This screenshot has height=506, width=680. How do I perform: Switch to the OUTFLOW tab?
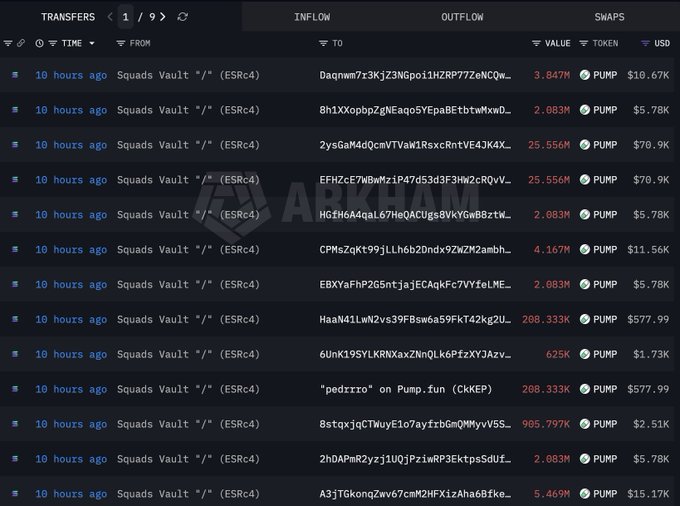[462, 17]
